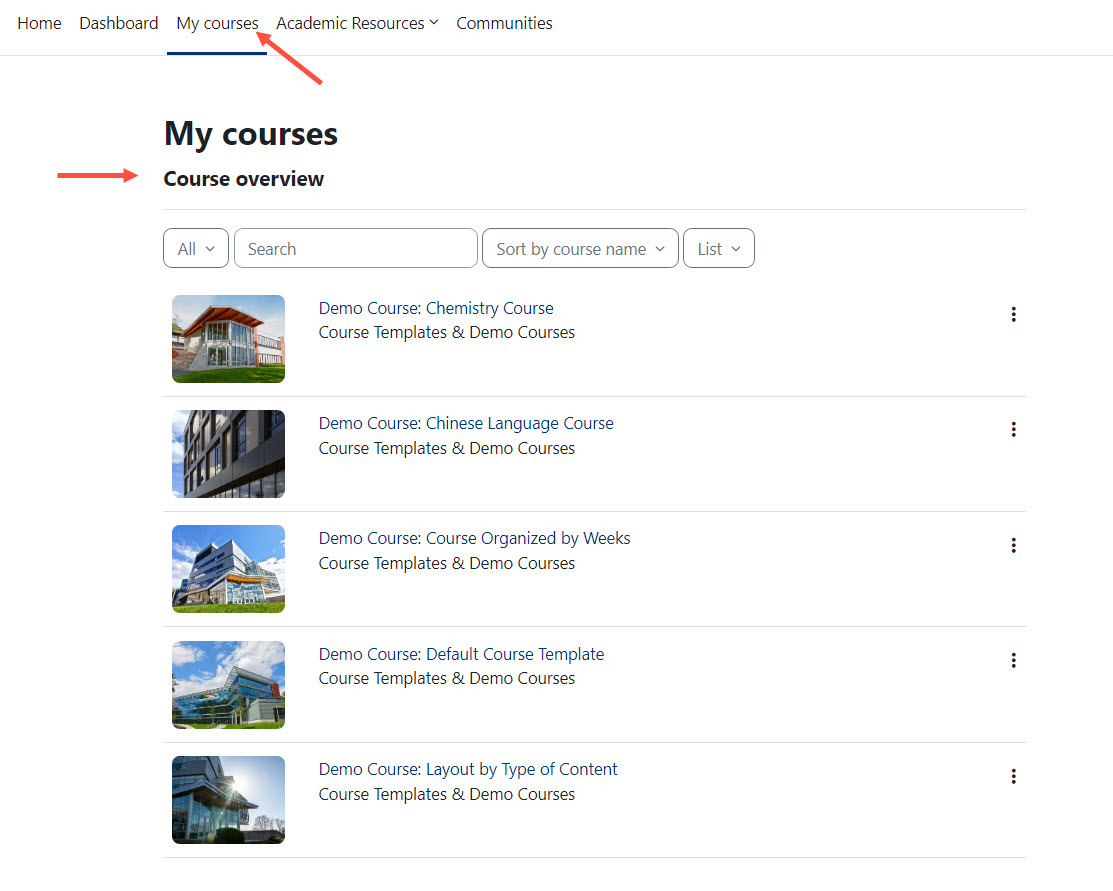1113x891 pixels.
Task: Open the kebab menu beside Chinese Language Course
Action: click(1013, 429)
